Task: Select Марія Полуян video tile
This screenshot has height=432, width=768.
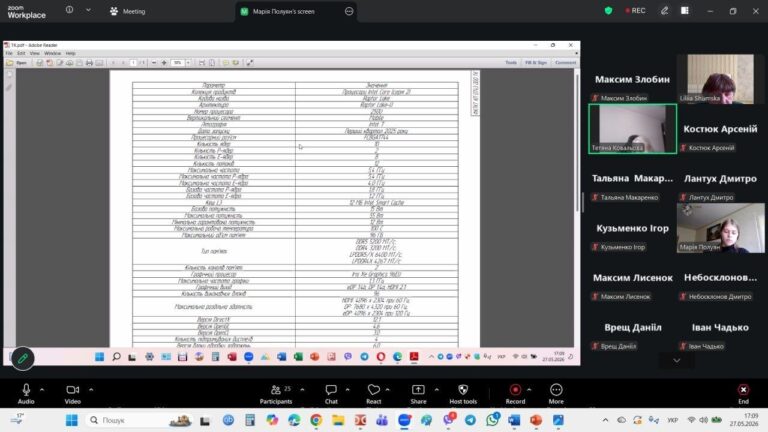Action: coord(720,228)
